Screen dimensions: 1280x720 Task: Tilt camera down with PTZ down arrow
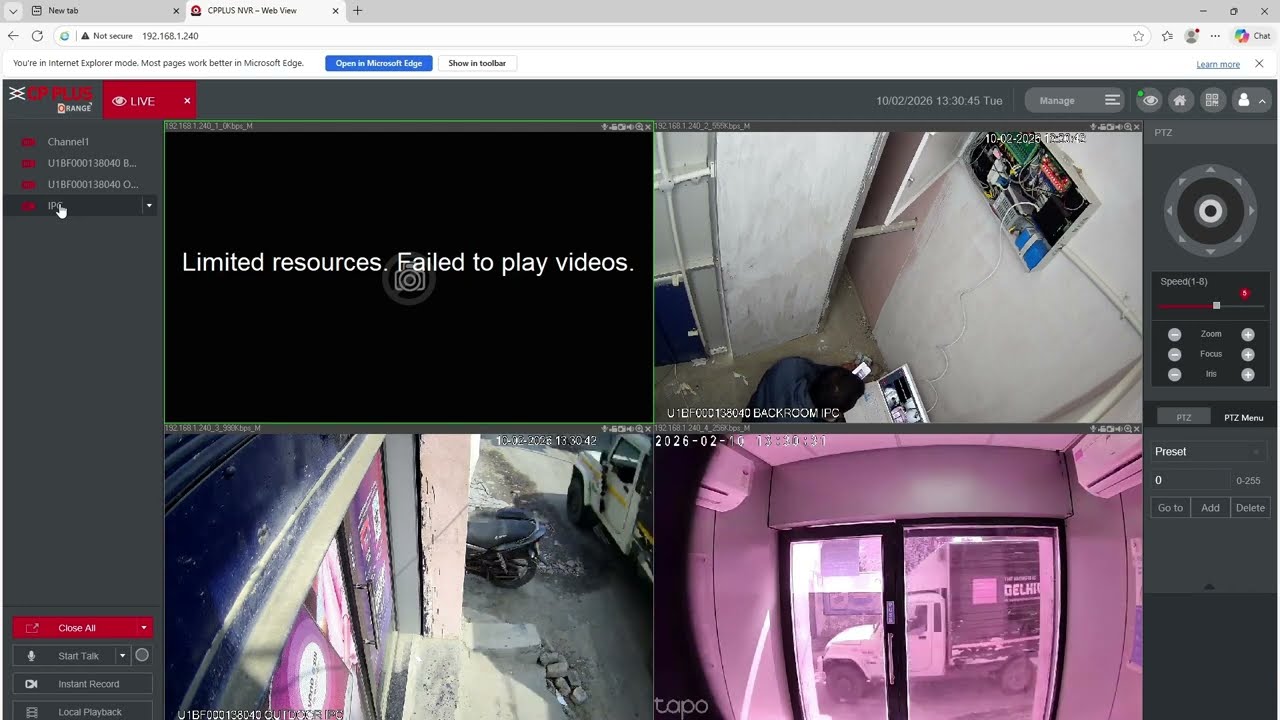pos(1210,252)
